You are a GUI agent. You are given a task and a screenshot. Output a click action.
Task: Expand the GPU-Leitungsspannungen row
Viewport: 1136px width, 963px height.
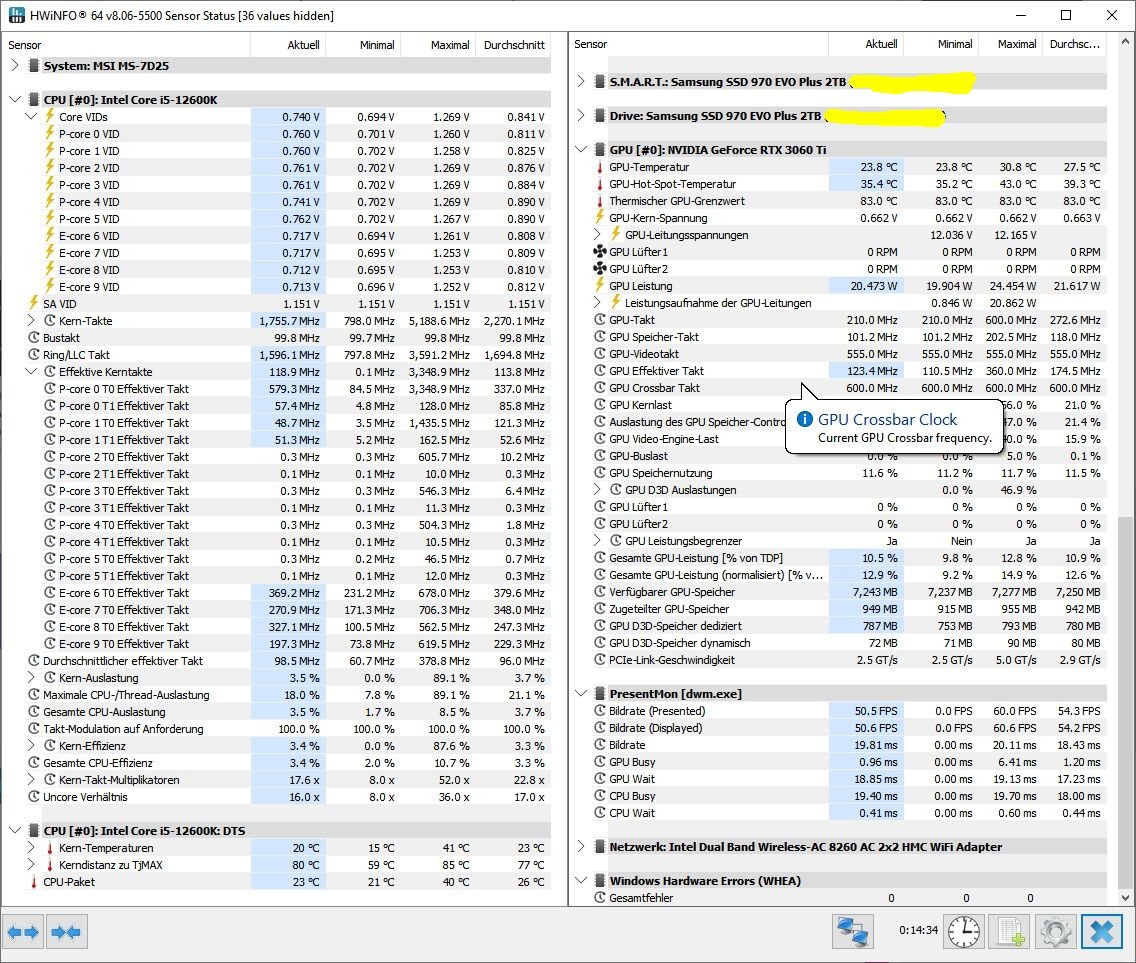598,234
